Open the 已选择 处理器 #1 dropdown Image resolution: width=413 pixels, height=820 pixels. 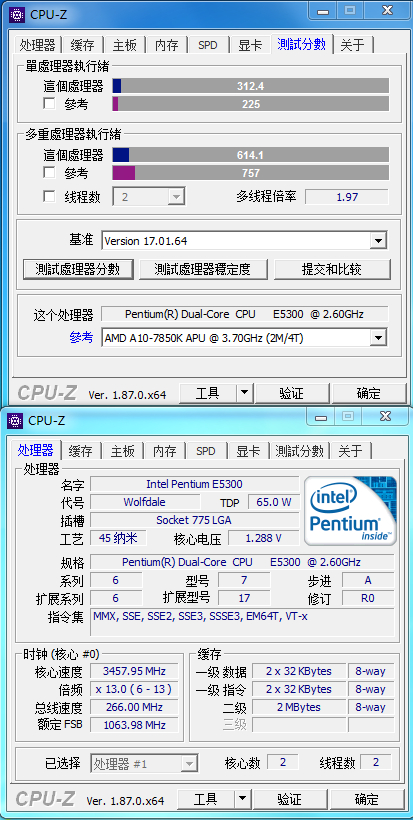click(x=144, y=764)
